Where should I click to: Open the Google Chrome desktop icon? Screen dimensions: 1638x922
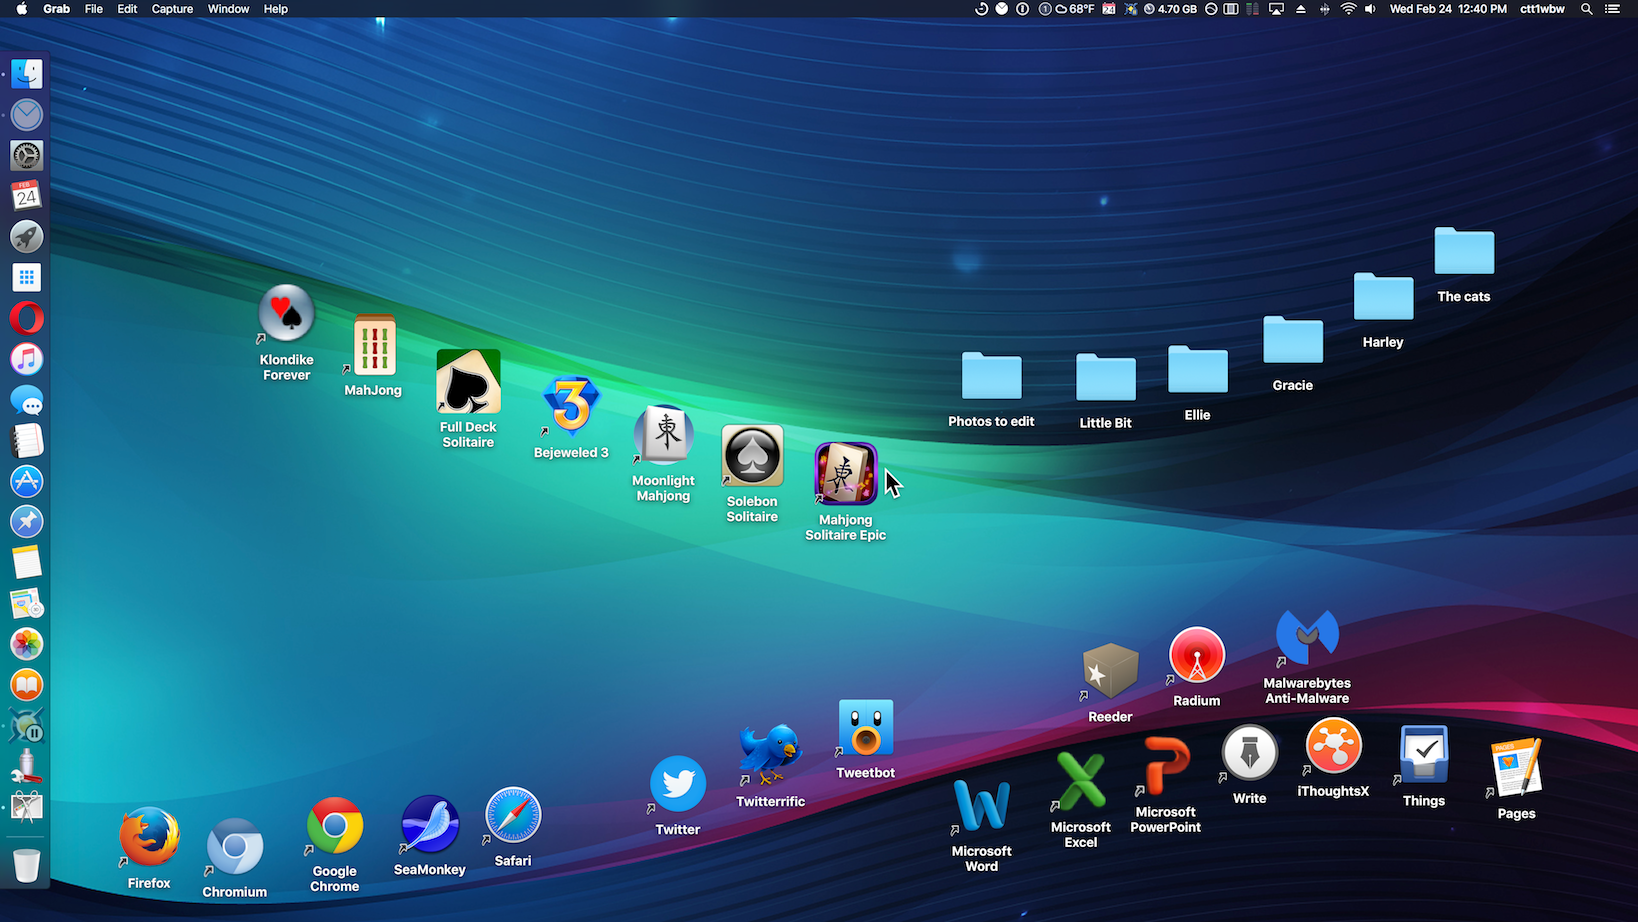tap(335, 826)
